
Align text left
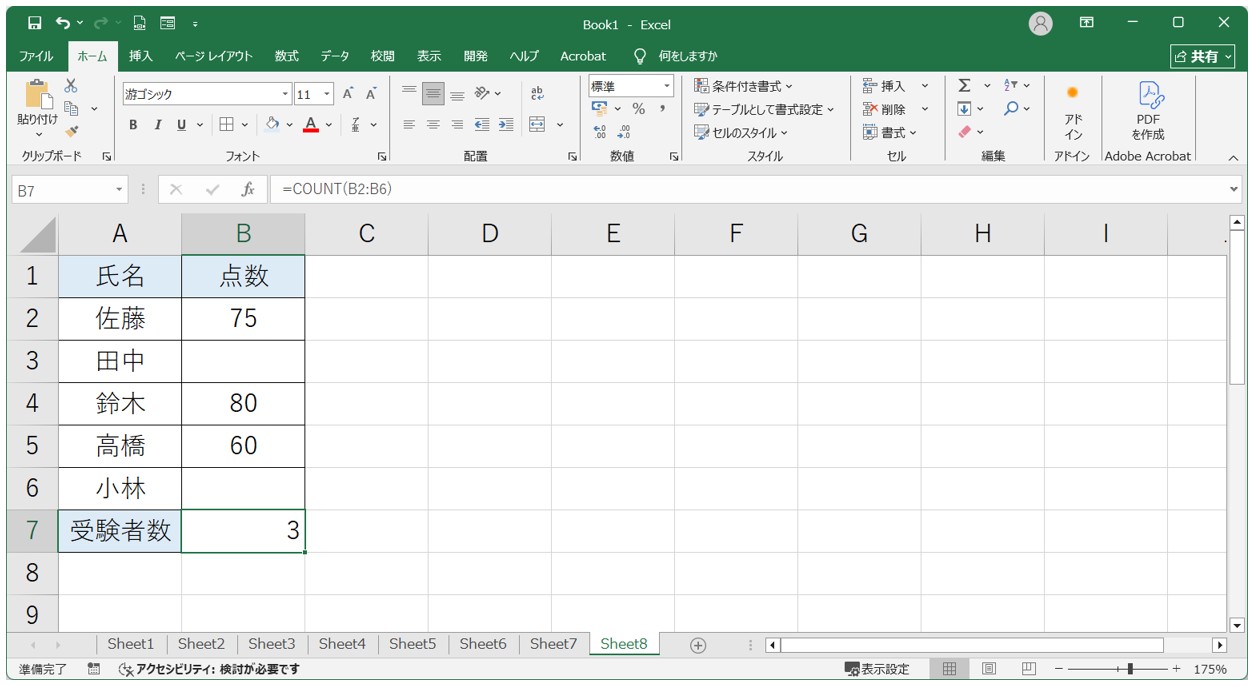tap(409, 125)
